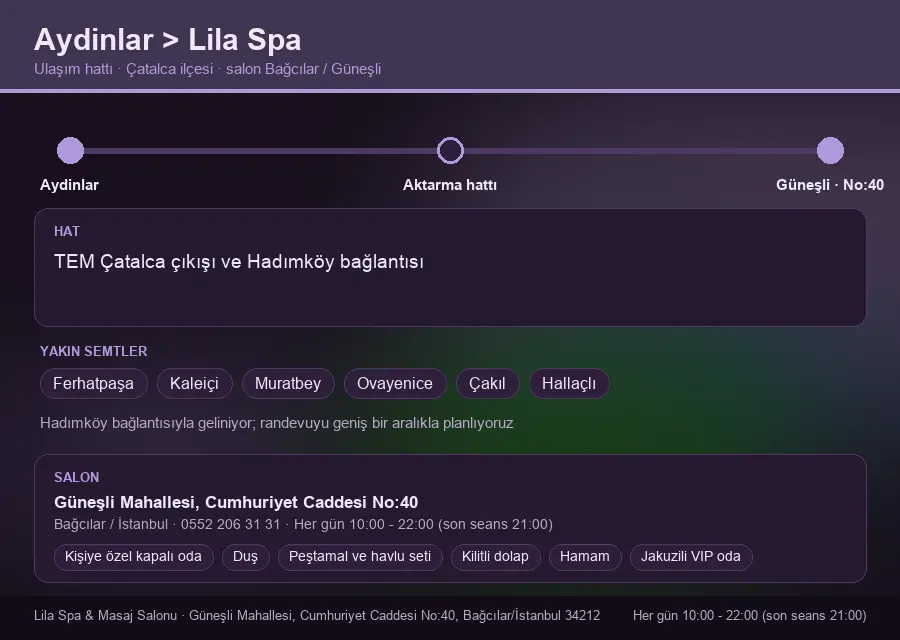Viewport: 900px width, 640px height.
Task: Select the Kilitli dolap amenity tag
Action: (x=495, y=557)
